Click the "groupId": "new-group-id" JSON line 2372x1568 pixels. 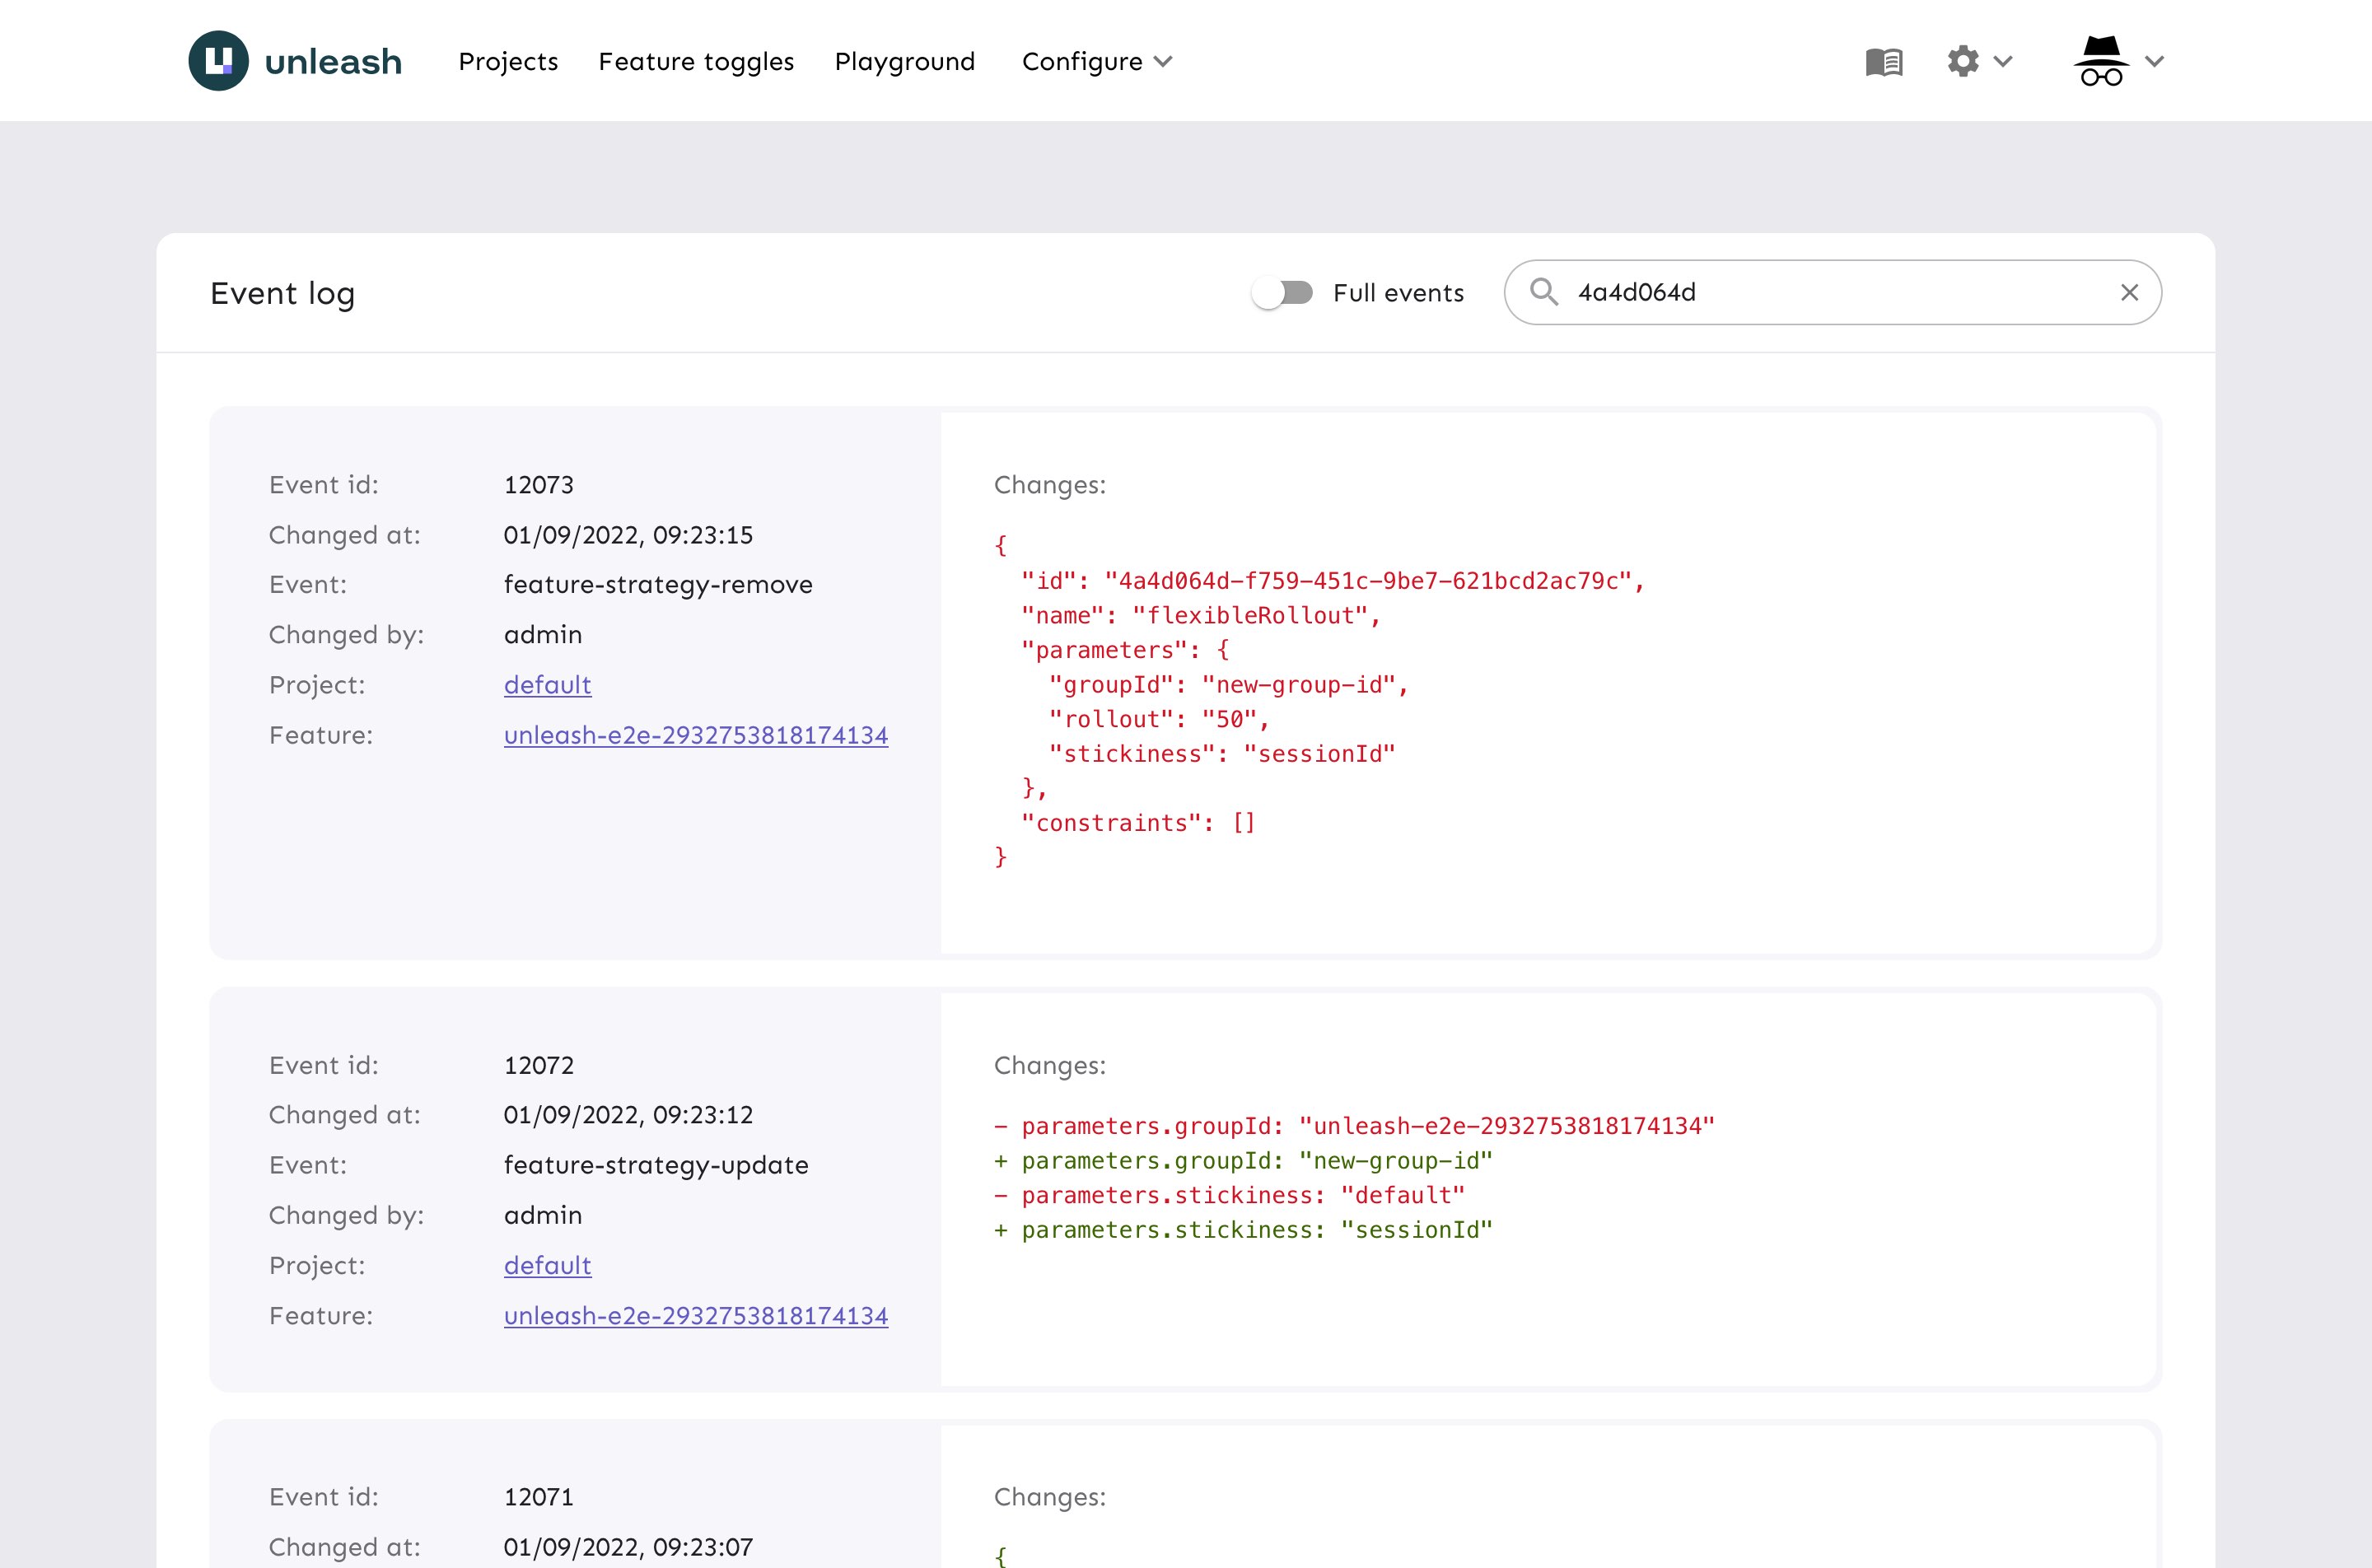pos(1229,685)
